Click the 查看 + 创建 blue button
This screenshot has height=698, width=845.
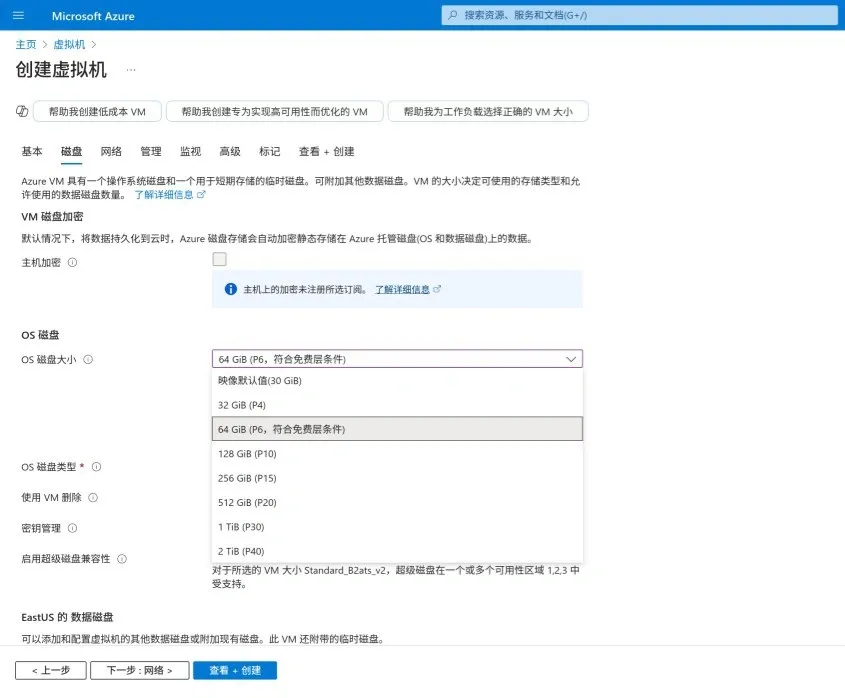235,670
